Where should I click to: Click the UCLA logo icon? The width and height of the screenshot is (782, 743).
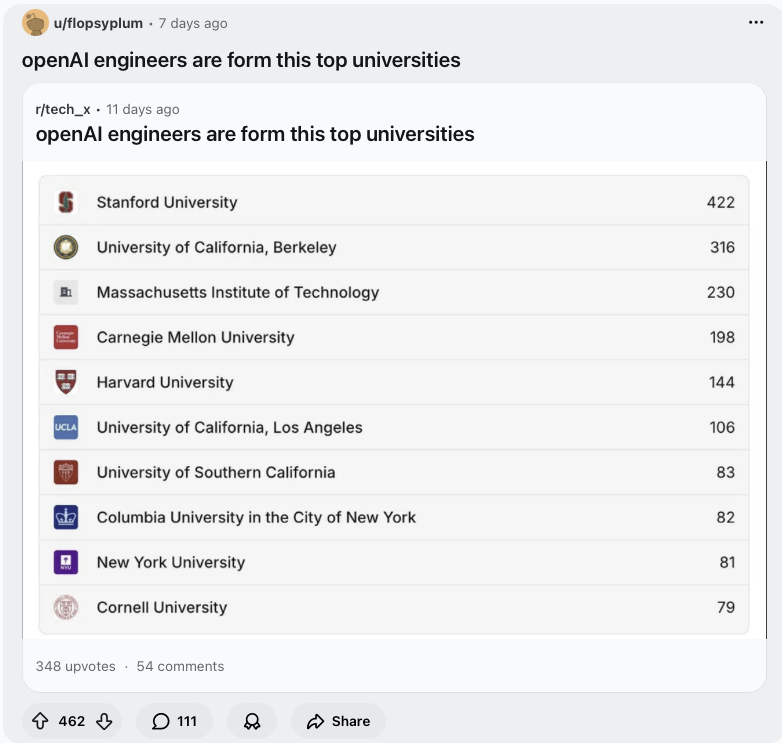pos(66,428)
